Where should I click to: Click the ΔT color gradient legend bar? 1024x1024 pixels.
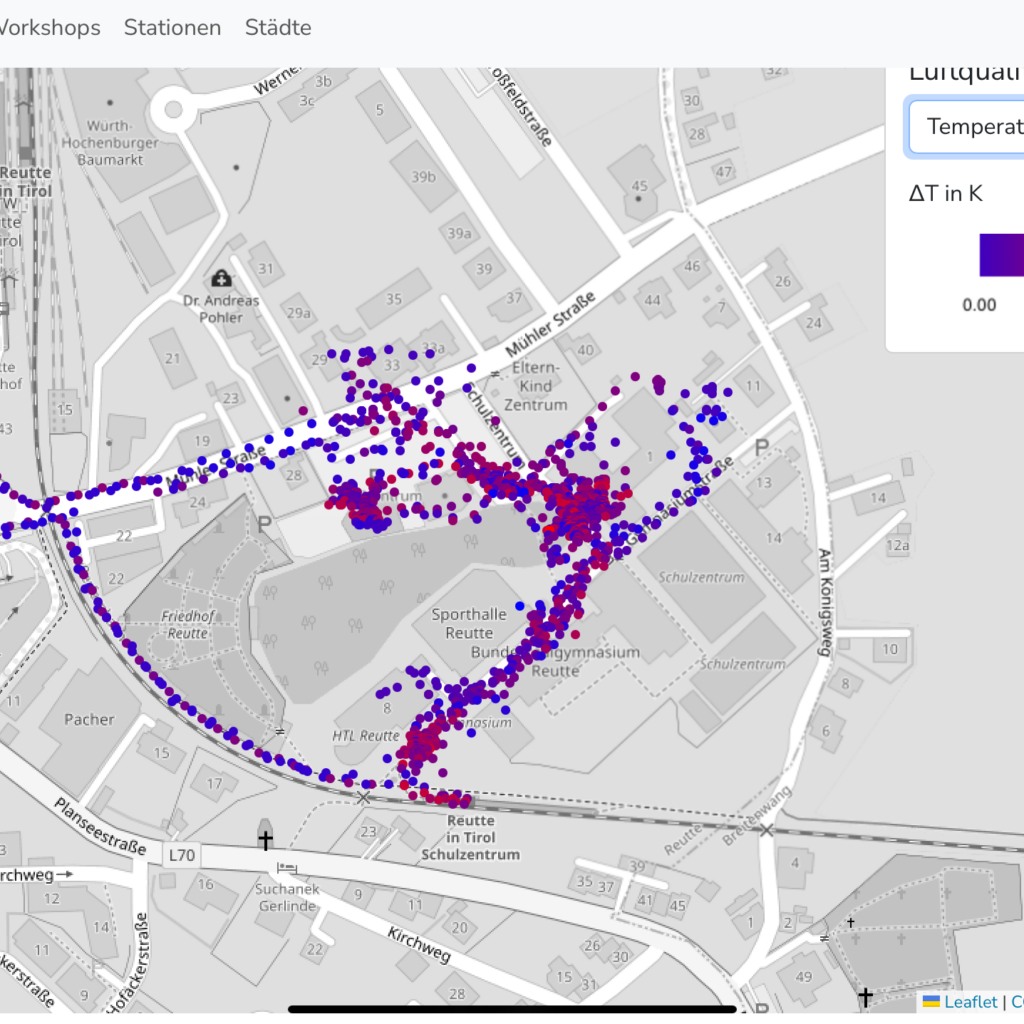(x=1000, y=255)
